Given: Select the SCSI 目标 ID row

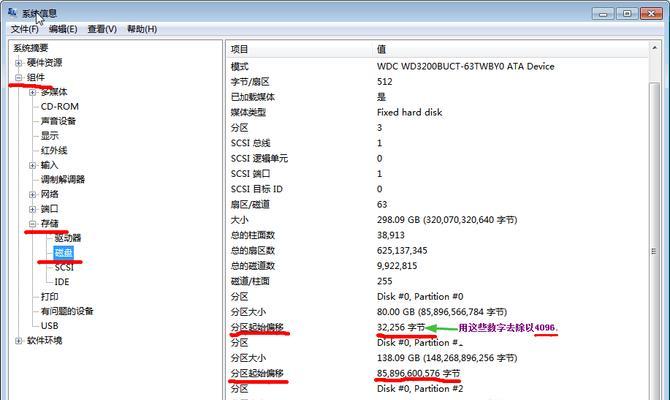Looking at the screenshot, I should click(437, 189).
